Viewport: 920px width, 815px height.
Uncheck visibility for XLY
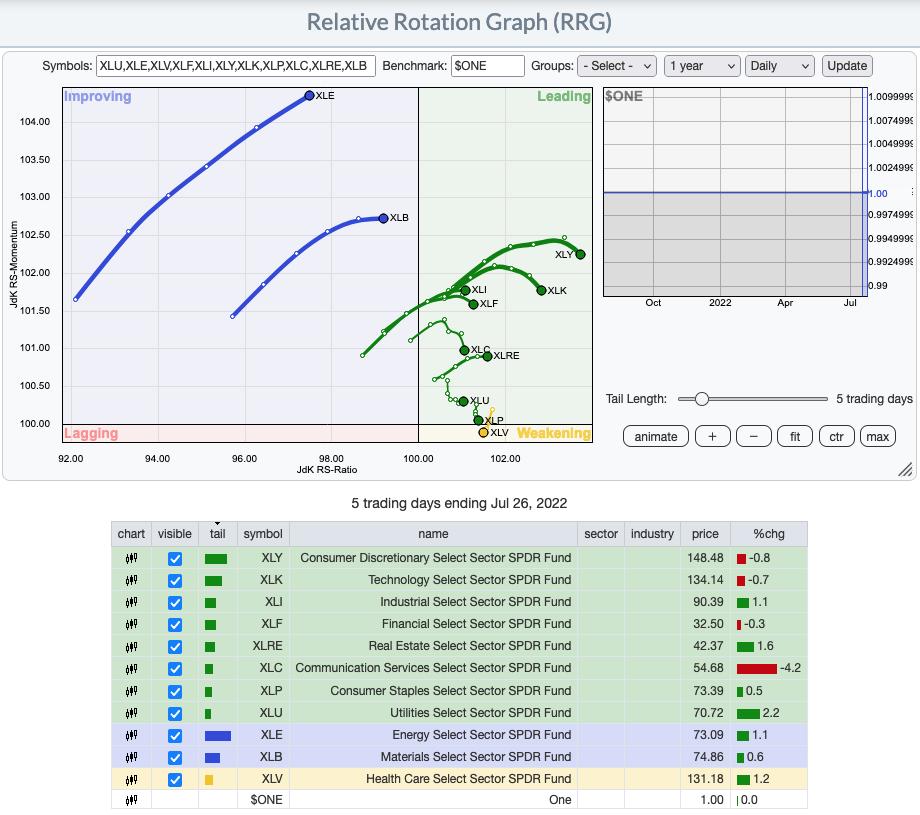click(x=175, y=559)
